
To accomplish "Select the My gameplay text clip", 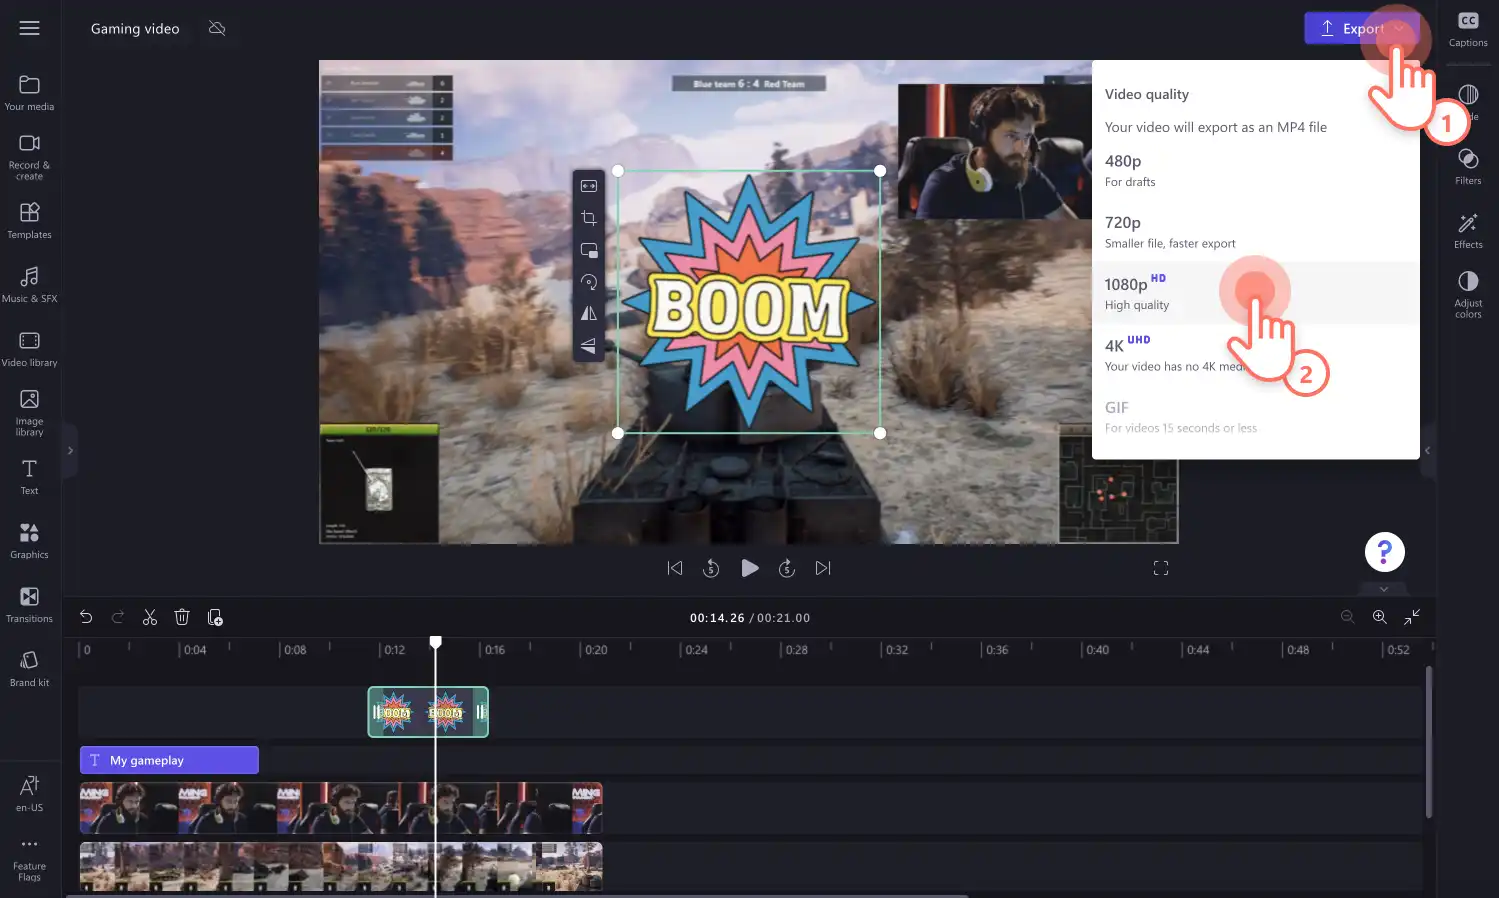I will pos(169,760).
